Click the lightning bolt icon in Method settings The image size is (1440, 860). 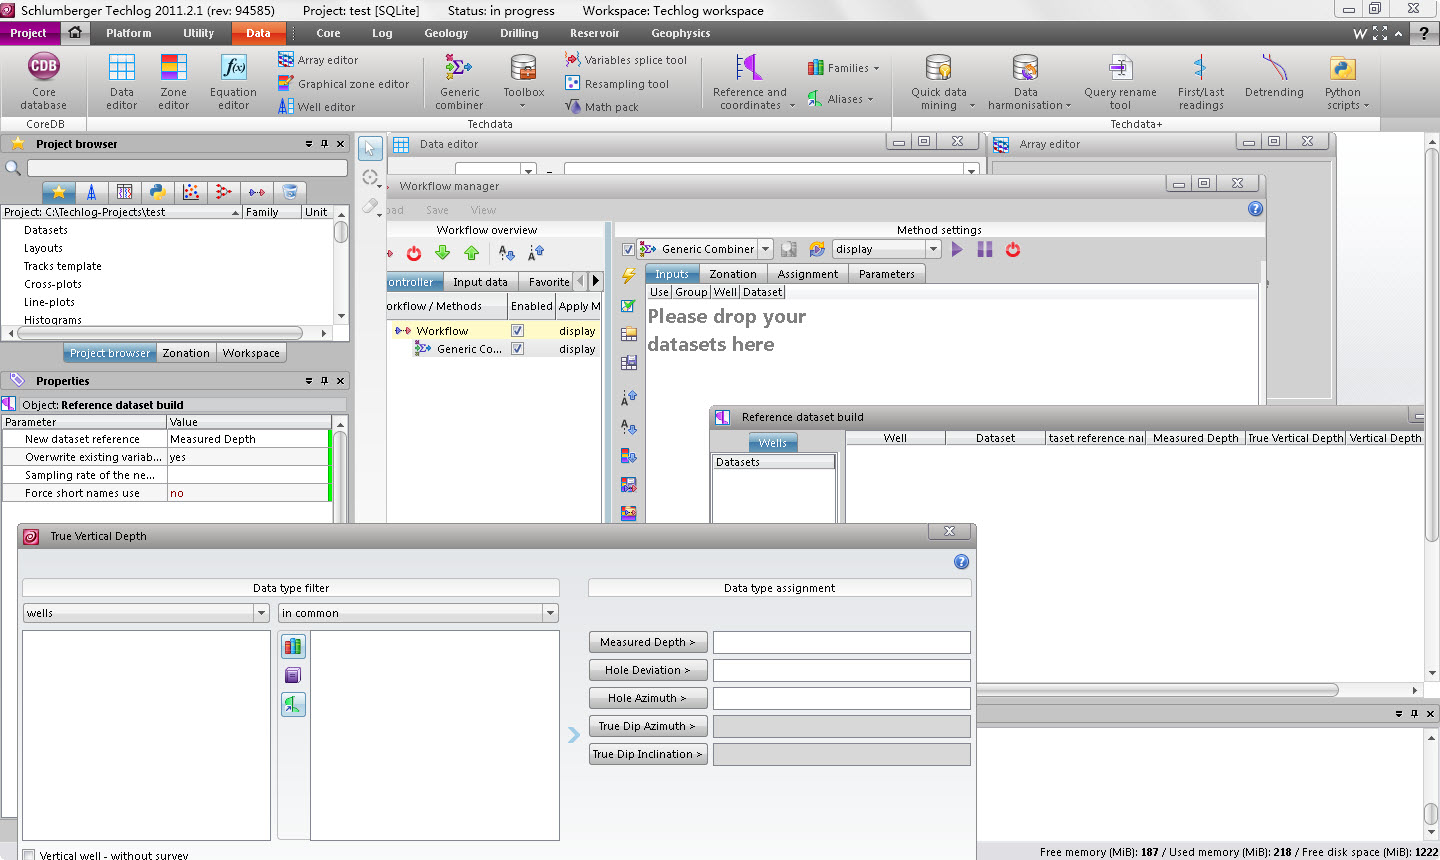tap(629, 276)
